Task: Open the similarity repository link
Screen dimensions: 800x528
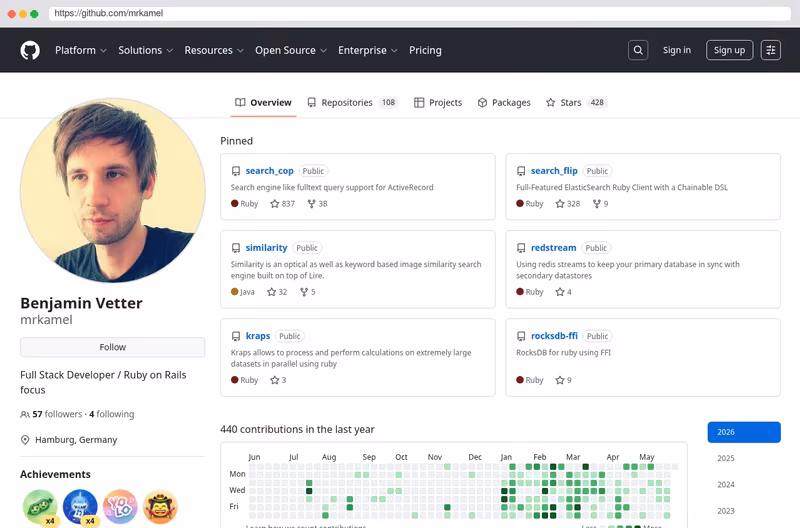Action: 266,248
